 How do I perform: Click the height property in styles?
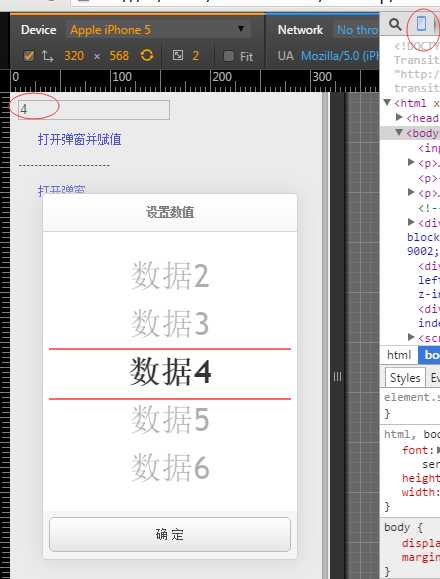coord(421,478)
